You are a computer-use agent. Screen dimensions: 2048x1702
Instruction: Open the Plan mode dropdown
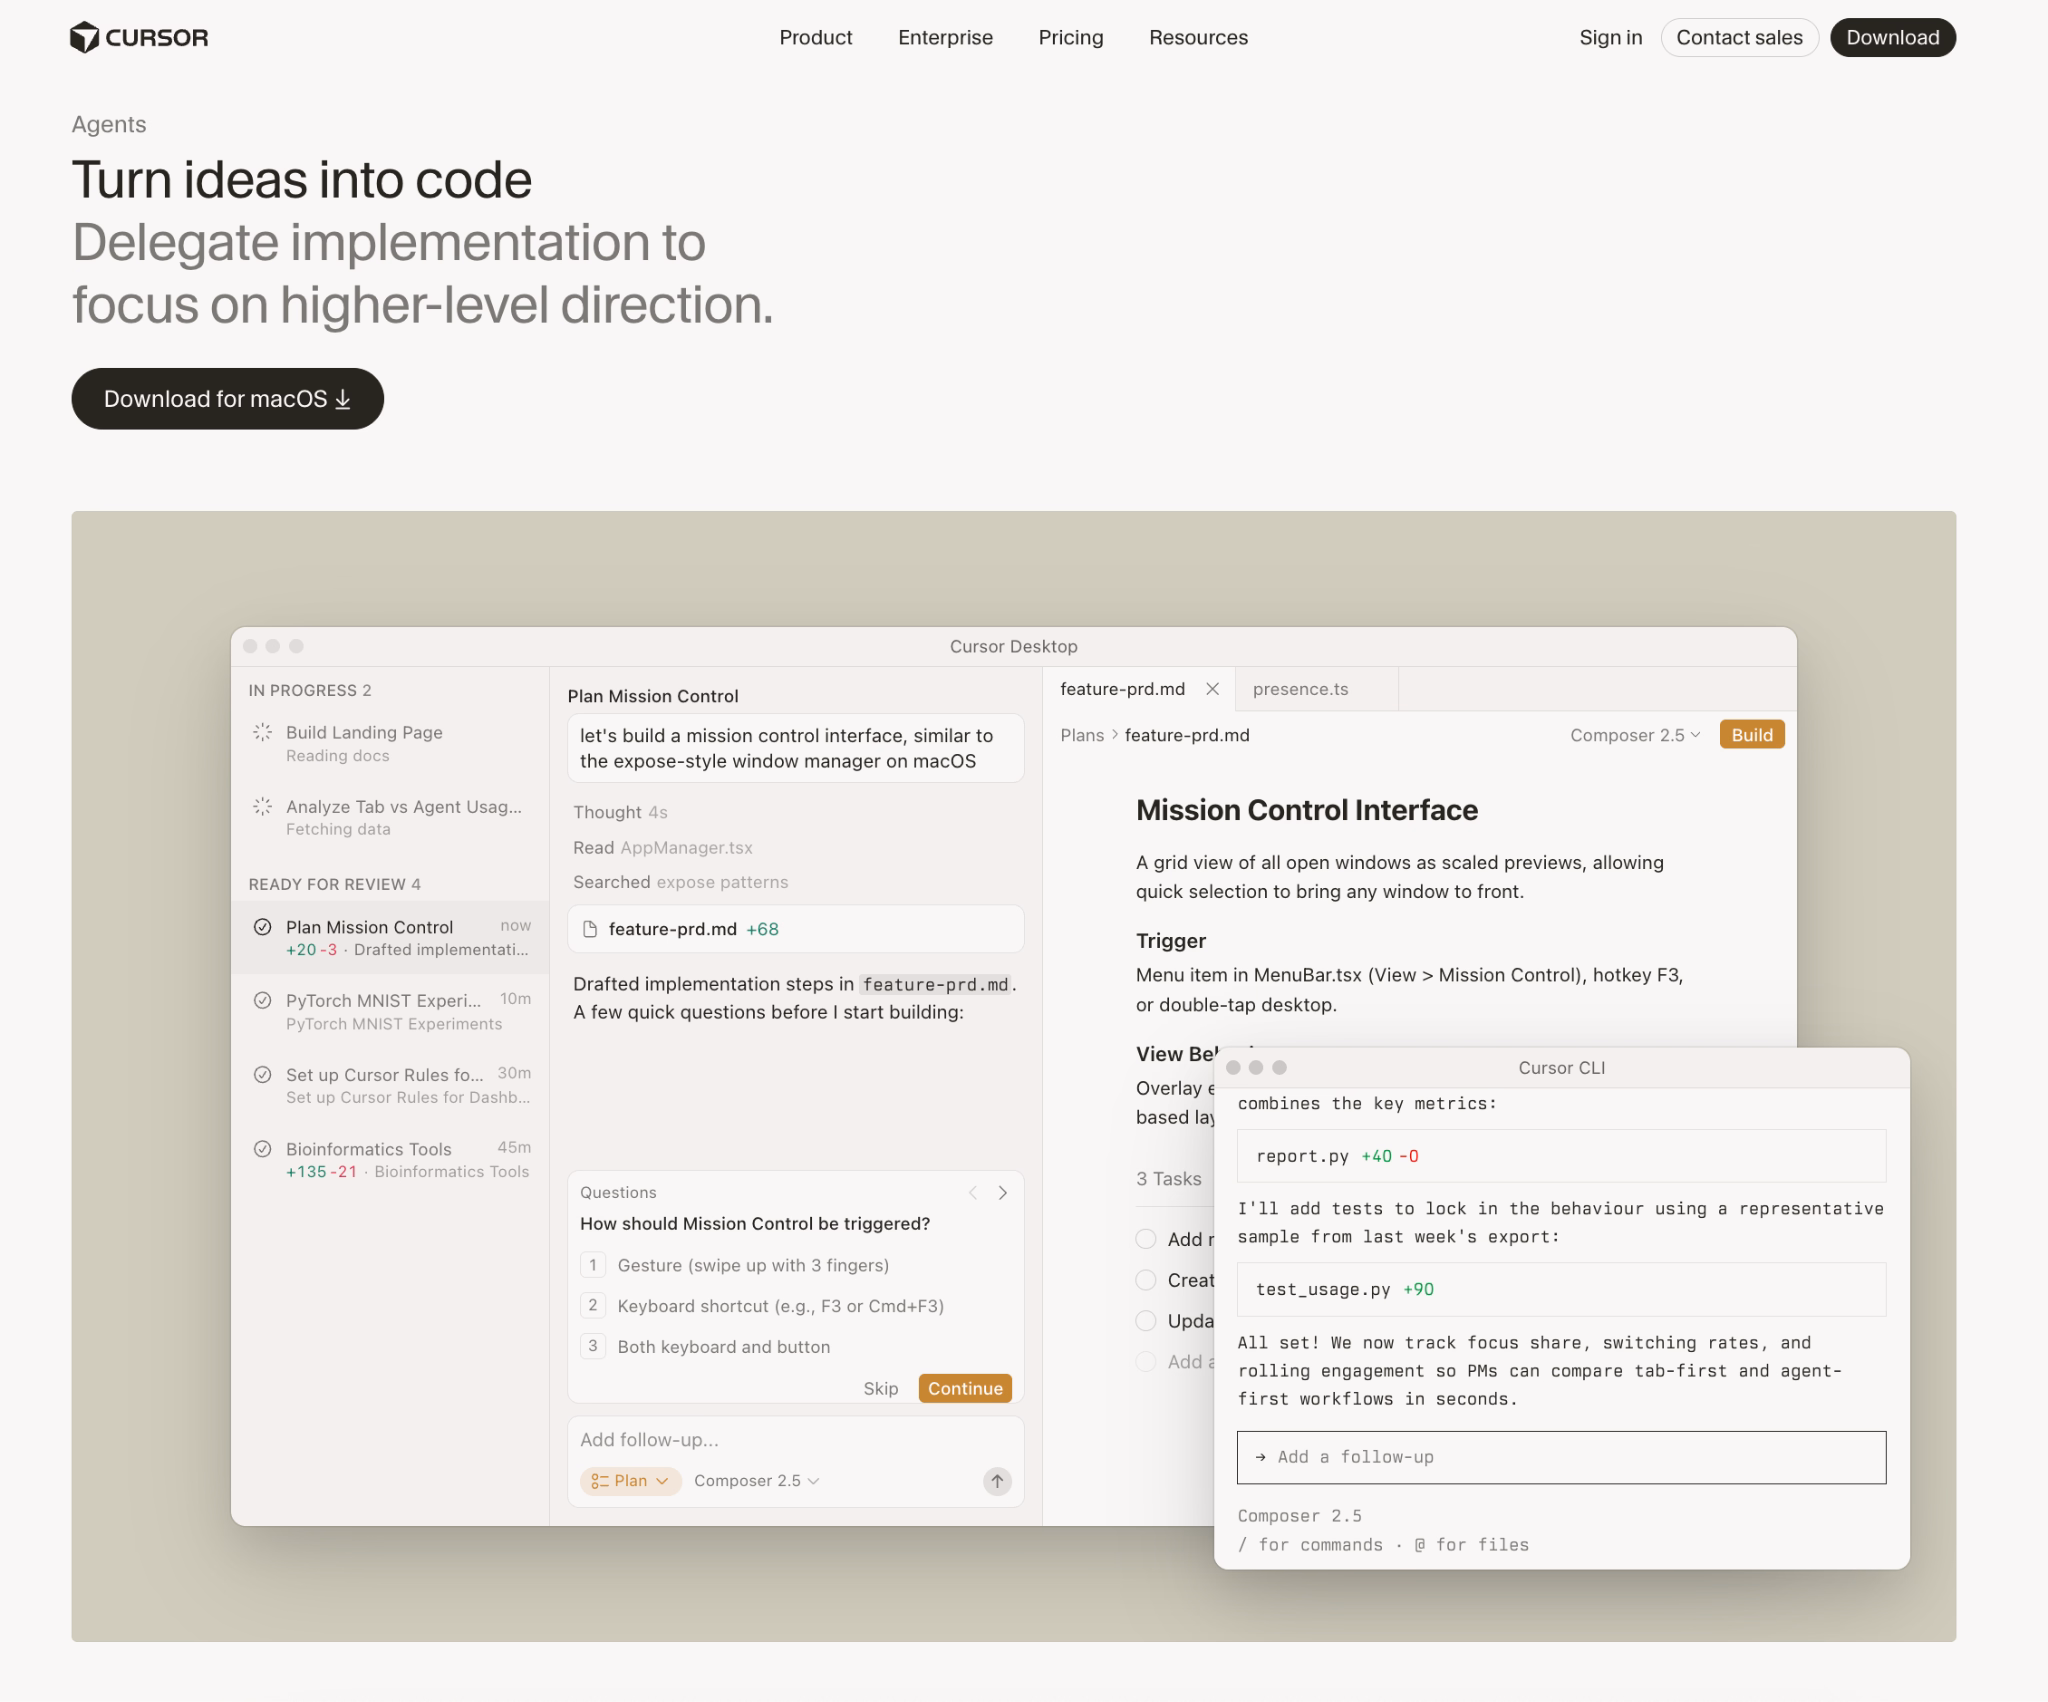coord(630,1481)
